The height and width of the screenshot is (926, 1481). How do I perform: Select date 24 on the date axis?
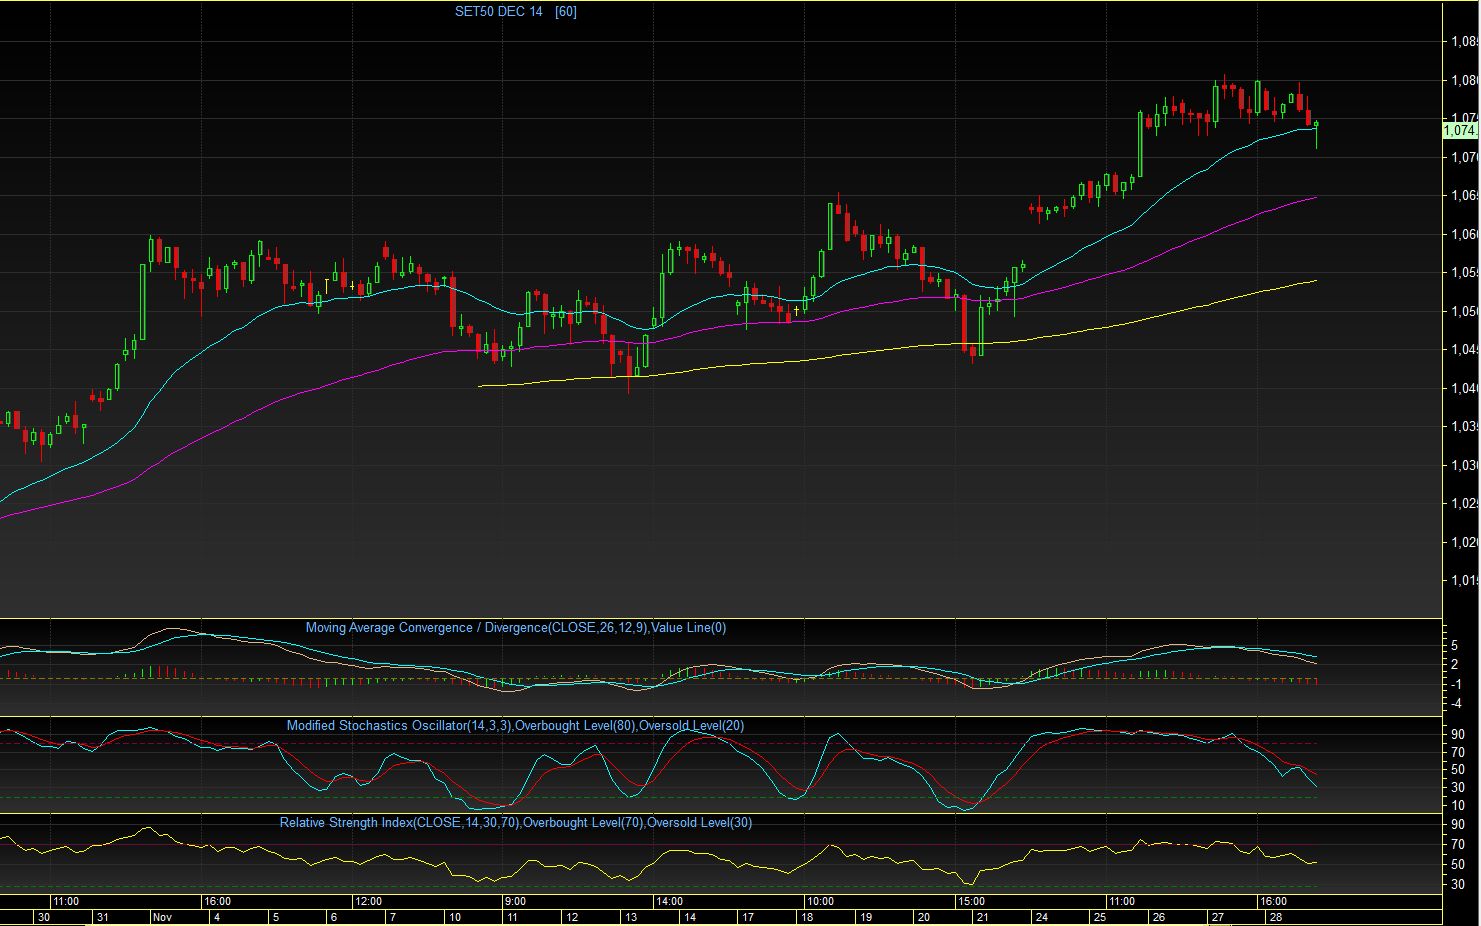pos(1042,918)
